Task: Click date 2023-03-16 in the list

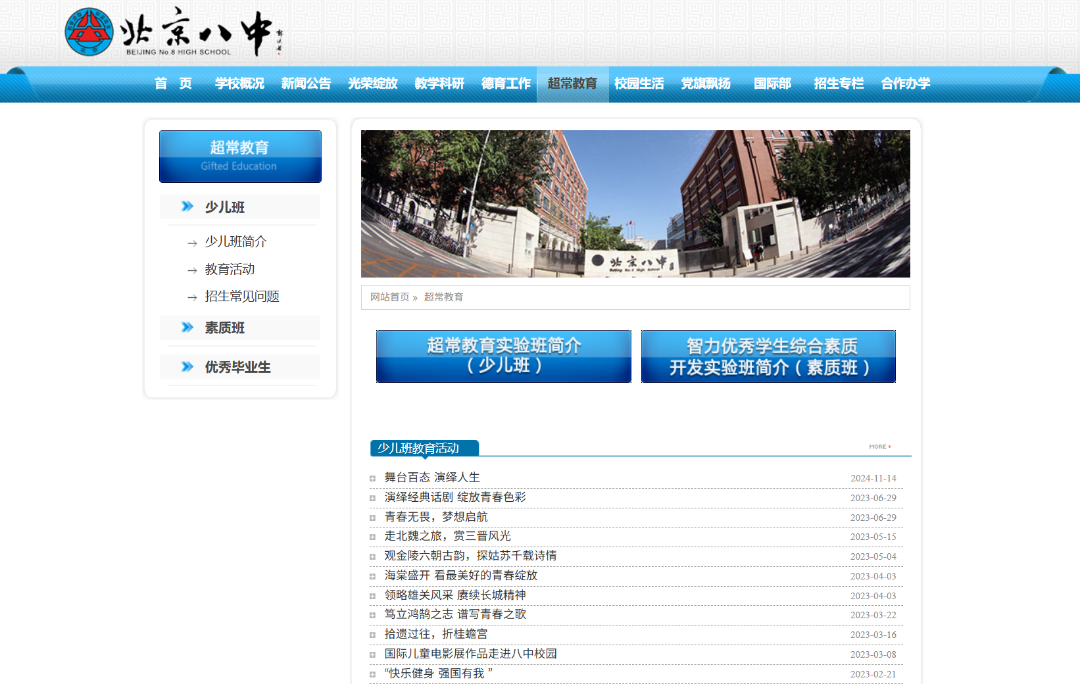Action: [x=873, y=635]
